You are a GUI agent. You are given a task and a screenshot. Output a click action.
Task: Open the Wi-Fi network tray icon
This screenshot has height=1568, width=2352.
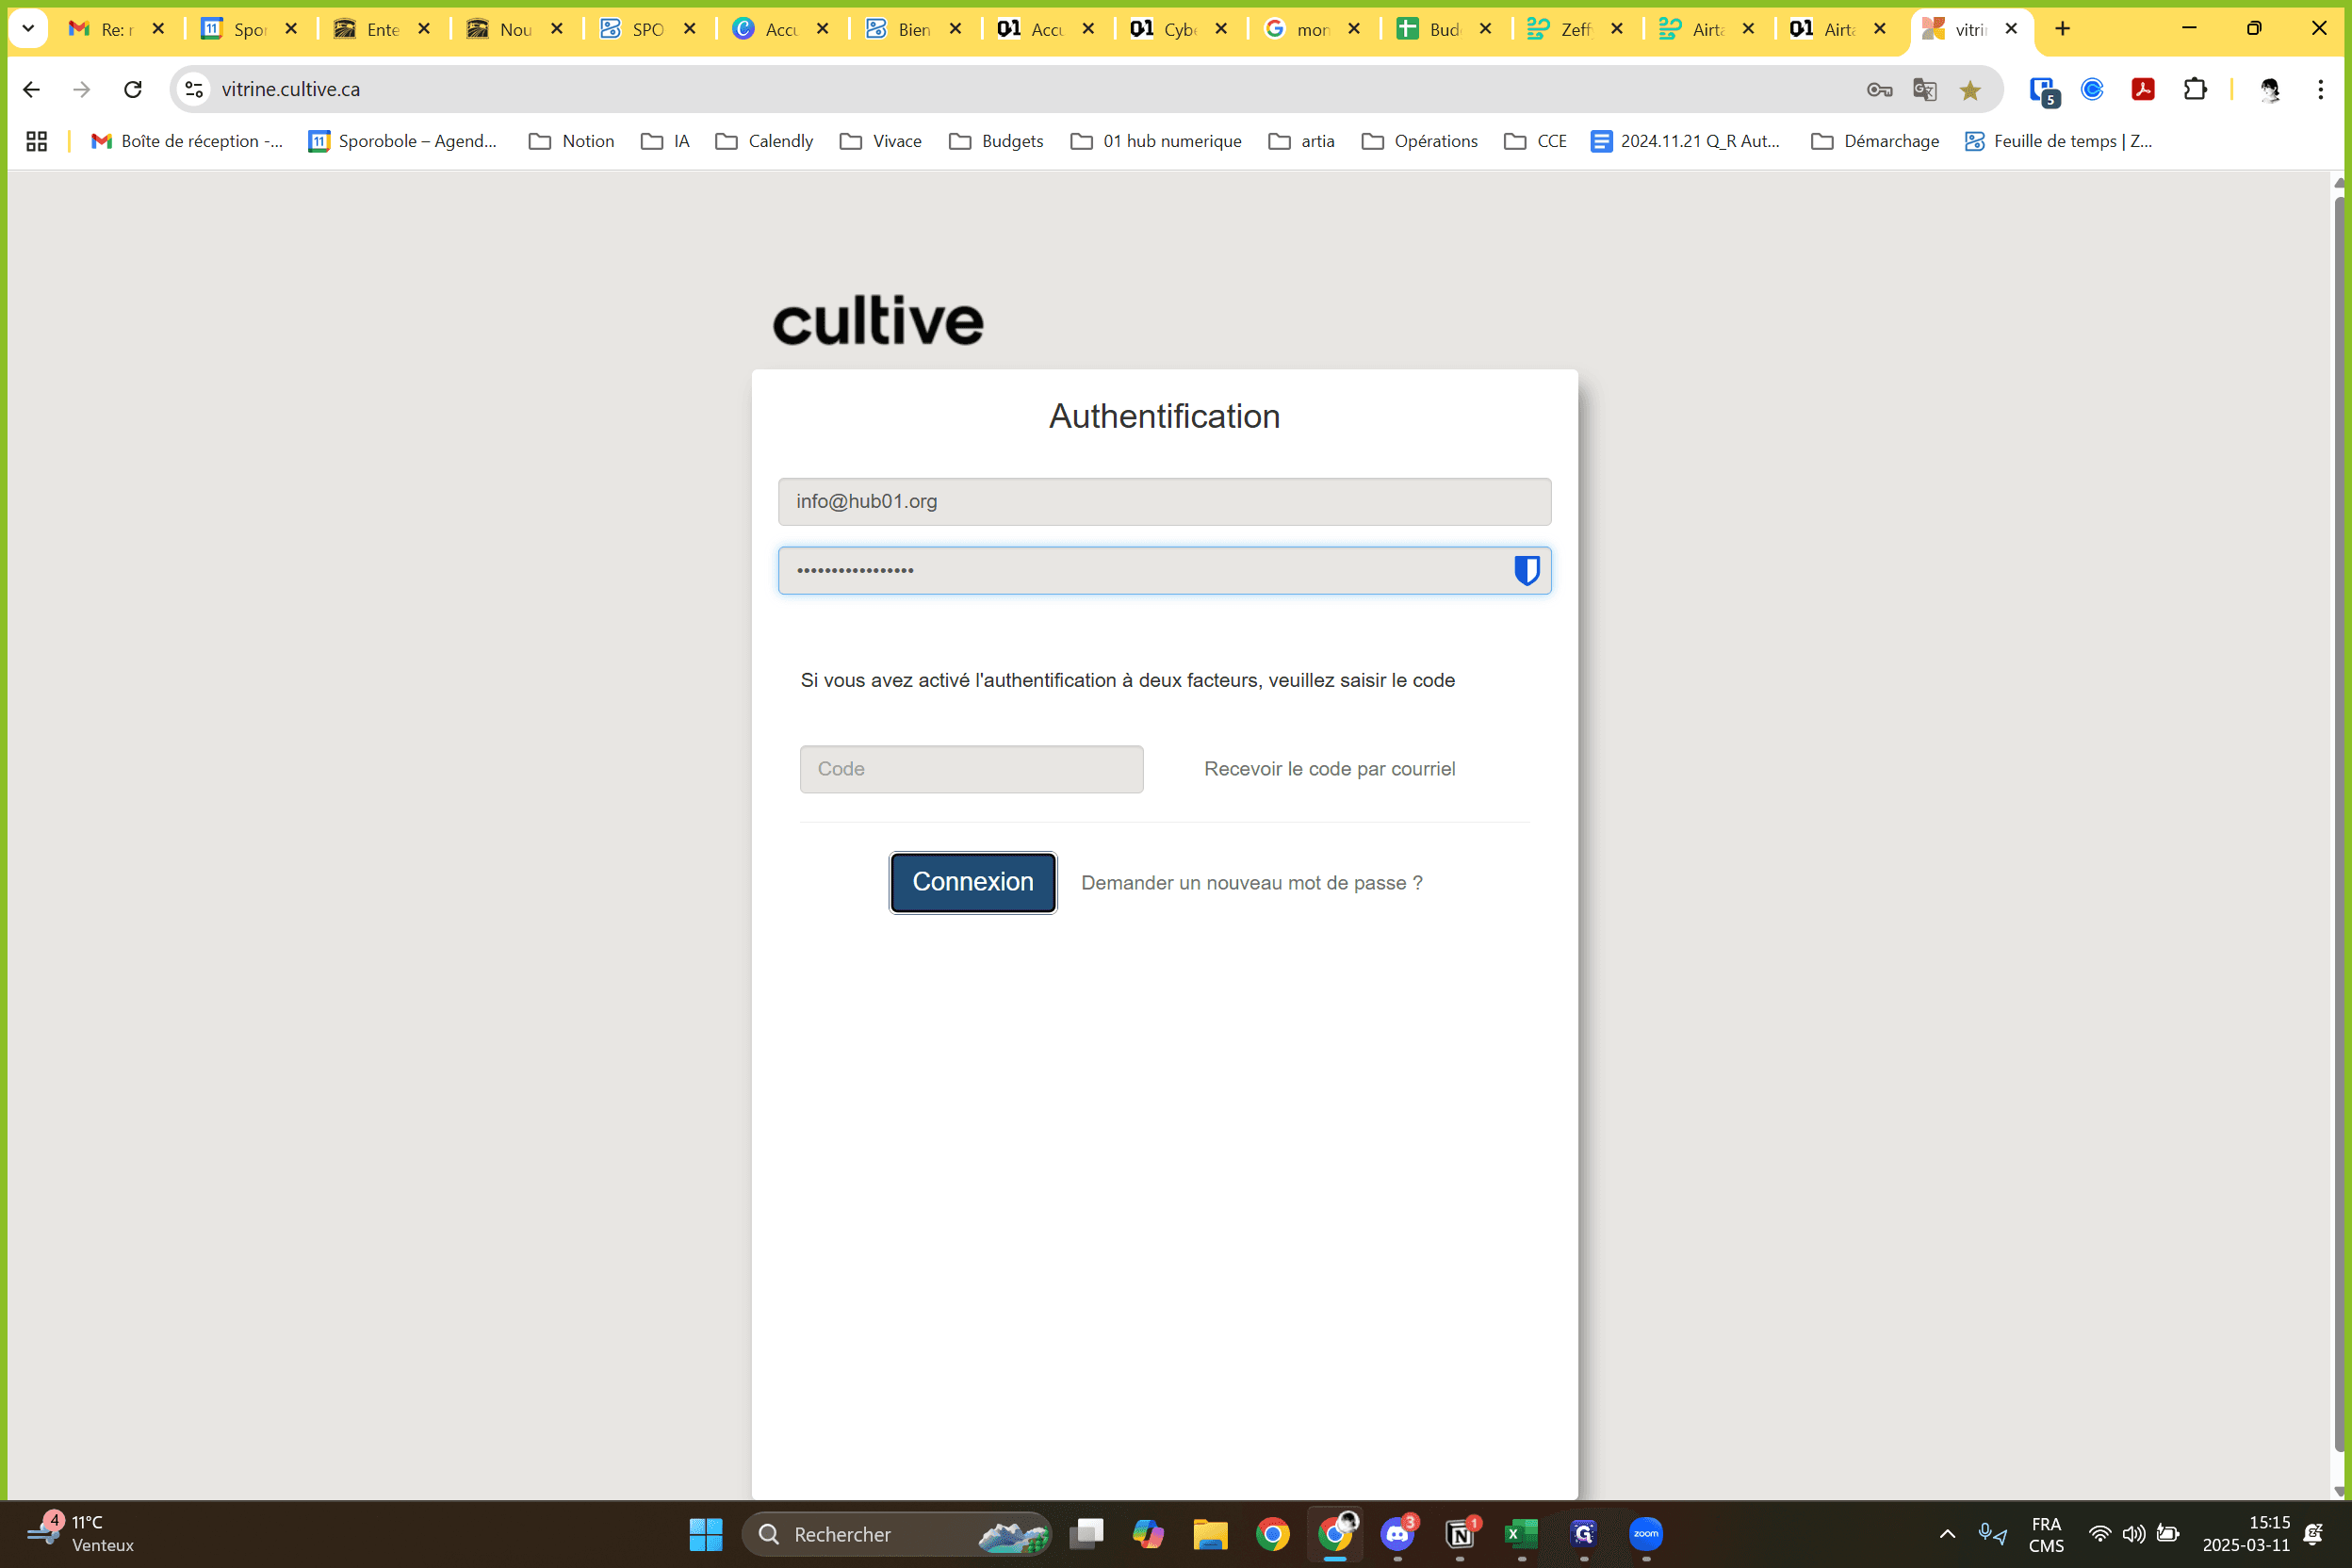click(x=2100, y=1534)
